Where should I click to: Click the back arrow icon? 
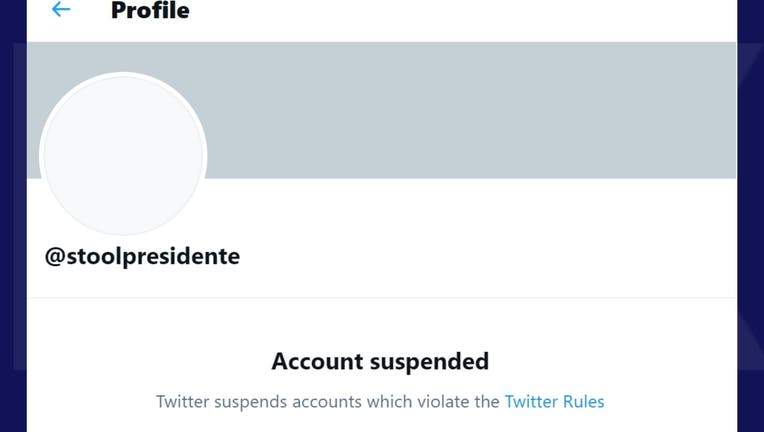point(61,10)
